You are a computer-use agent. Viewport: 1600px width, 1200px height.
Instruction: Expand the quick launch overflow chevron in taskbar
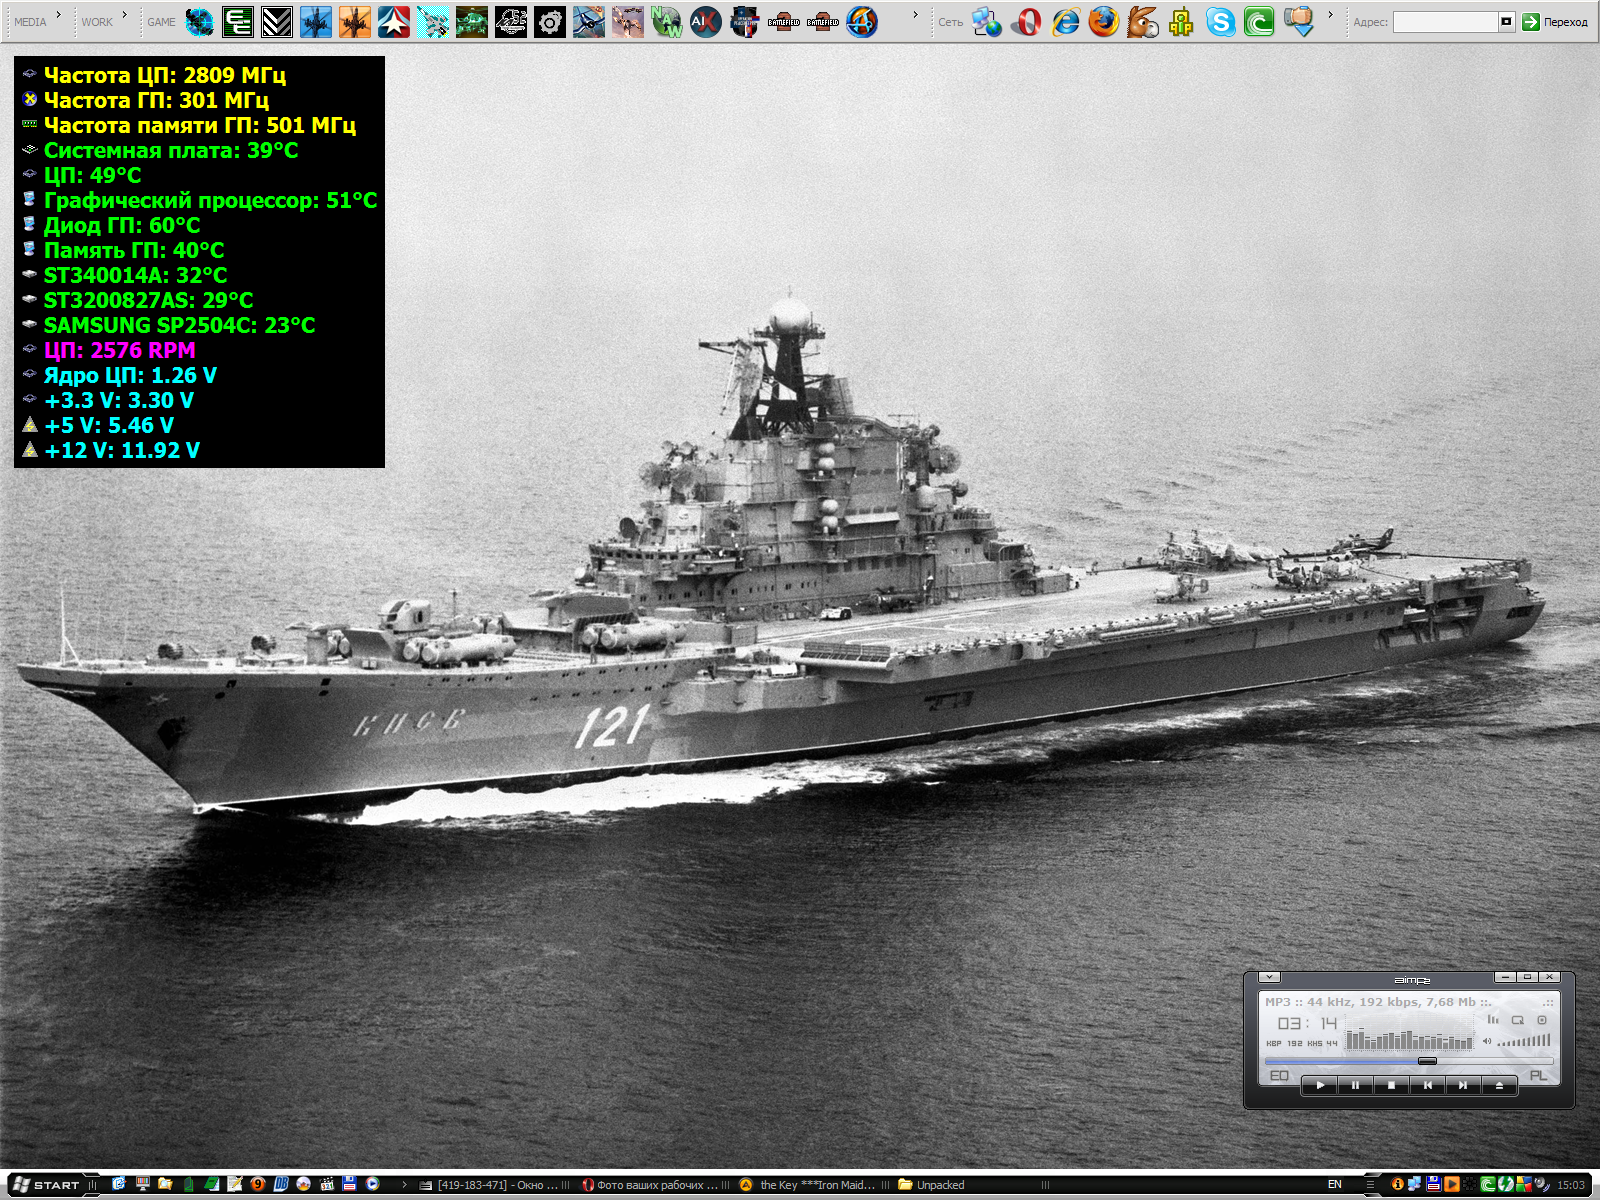(x=405, y=1185)
